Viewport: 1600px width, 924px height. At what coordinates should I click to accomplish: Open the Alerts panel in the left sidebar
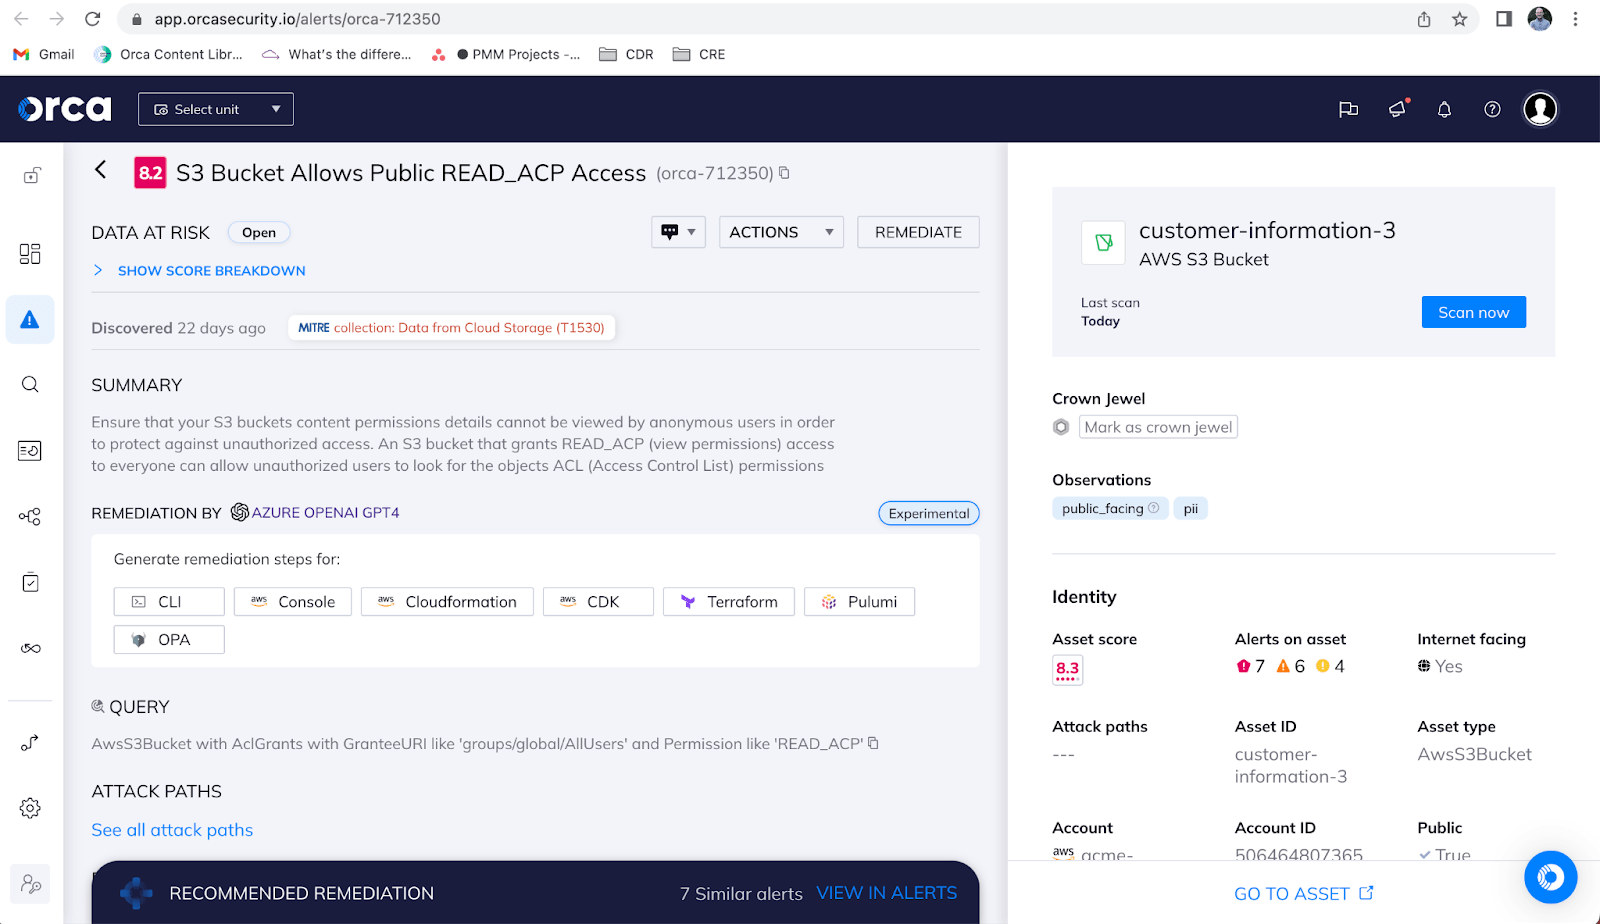pyautogui.click(x=29, y=319)
